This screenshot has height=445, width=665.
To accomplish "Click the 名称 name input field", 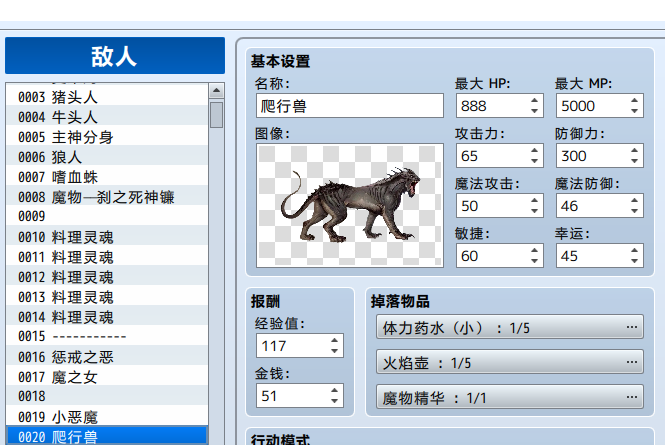I will click(x=350, y=106).
